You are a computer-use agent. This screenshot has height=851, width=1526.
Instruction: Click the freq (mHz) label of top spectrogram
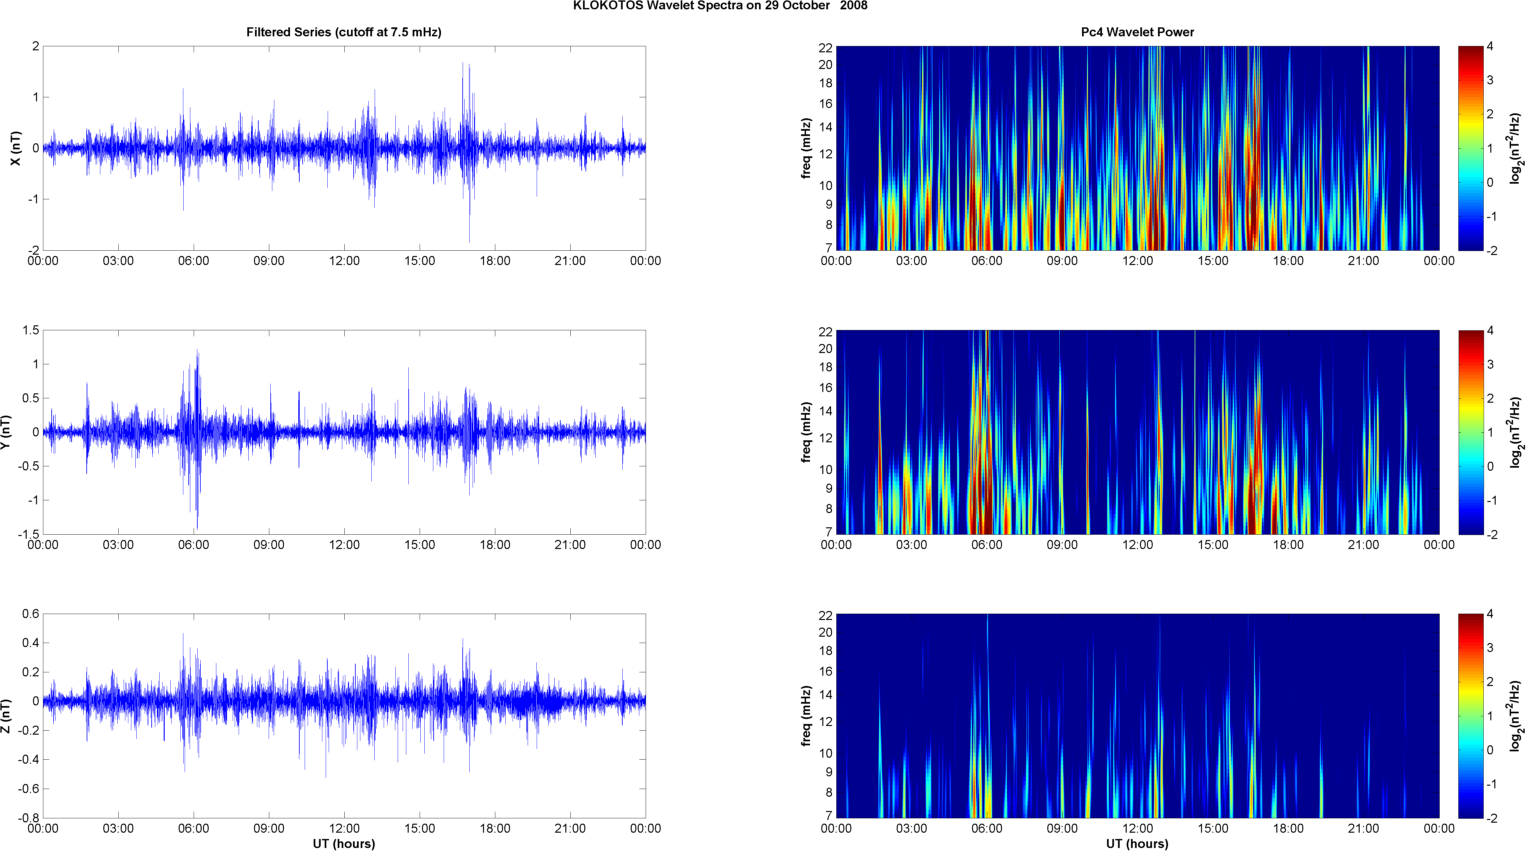806,148
